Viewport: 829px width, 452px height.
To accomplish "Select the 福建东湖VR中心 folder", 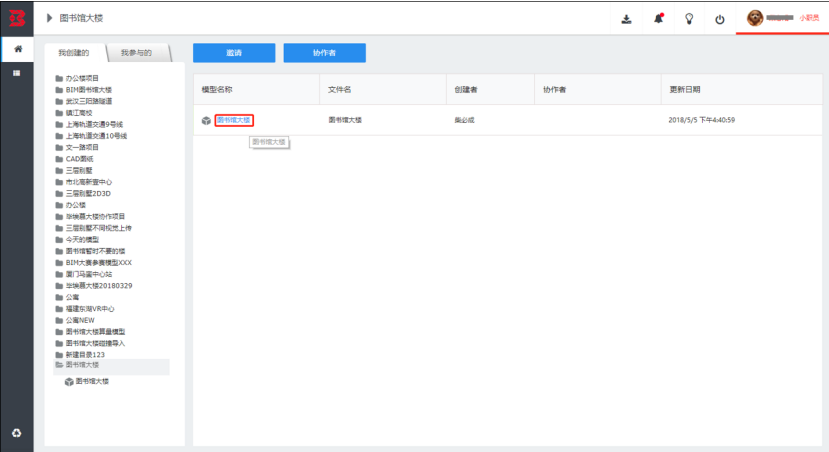I will coord(90,309).
